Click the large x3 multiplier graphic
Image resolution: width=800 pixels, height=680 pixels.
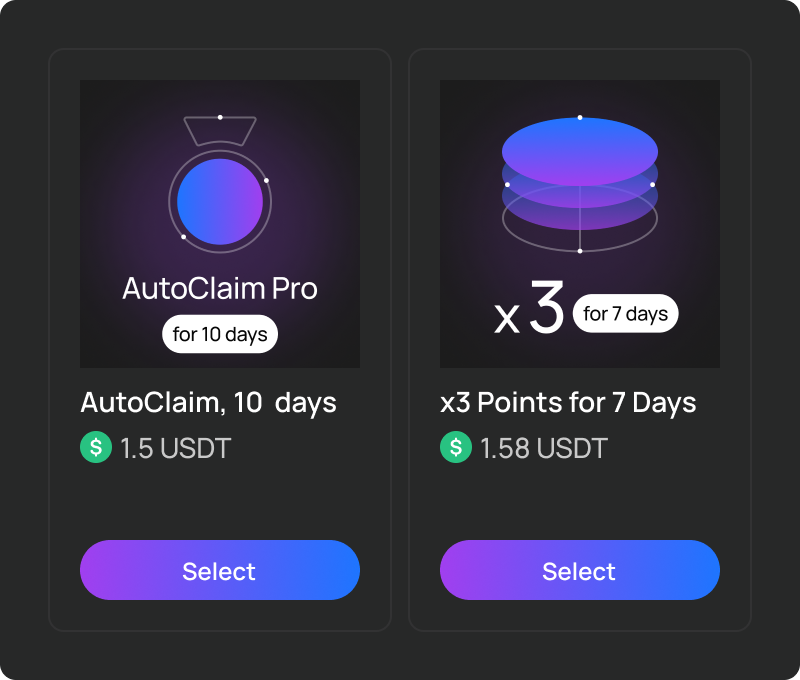point(530,312)
